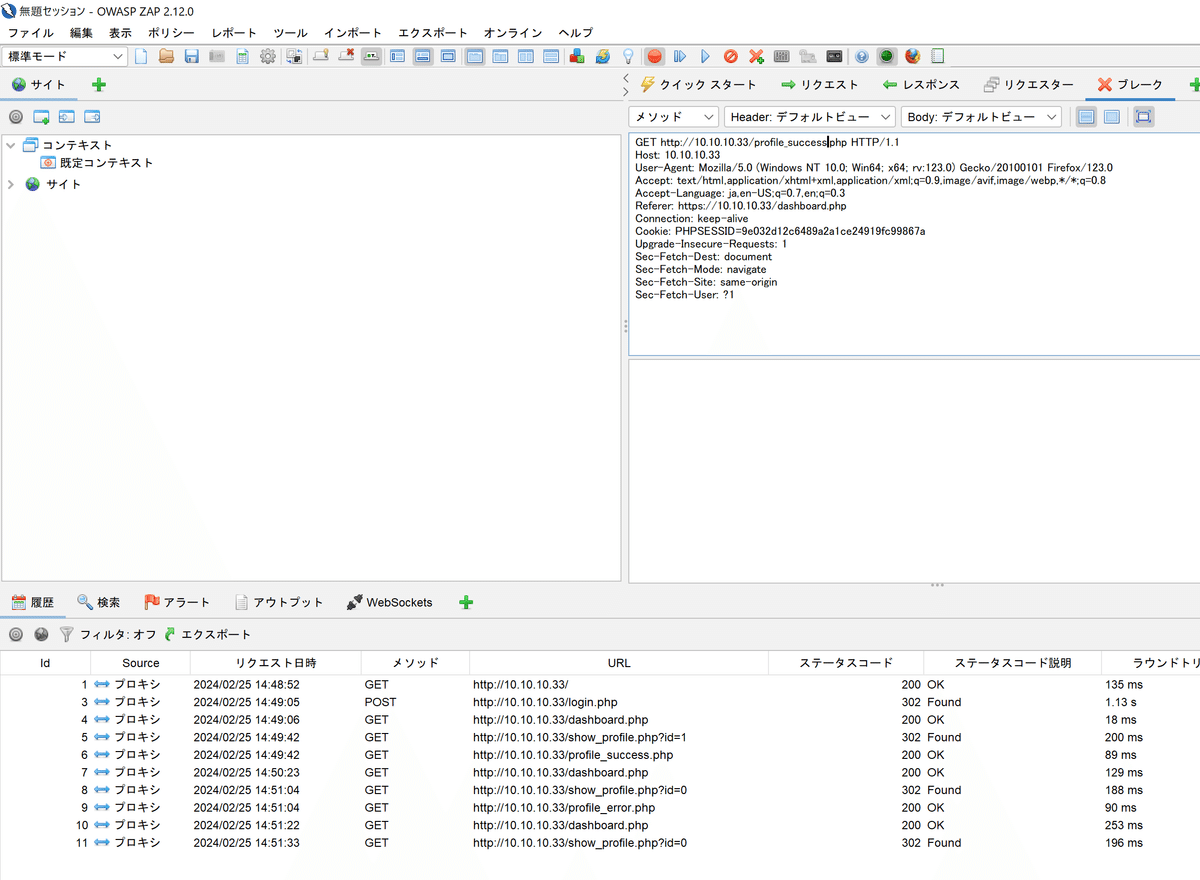1200x880 pixels.
Task: Open the メソッド dropdown
Action: [673, 117]
